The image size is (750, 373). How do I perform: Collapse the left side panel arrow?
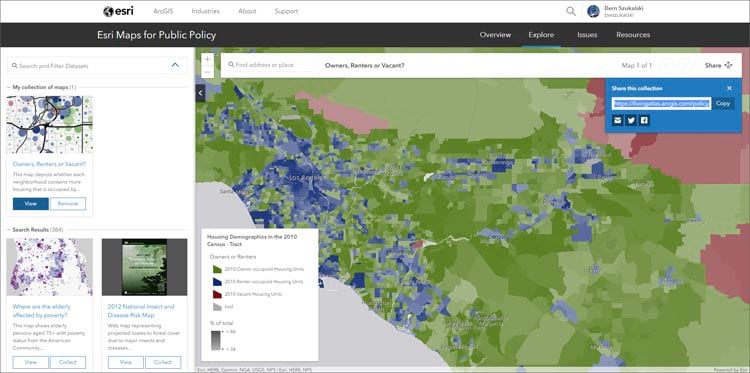(200, 93)
